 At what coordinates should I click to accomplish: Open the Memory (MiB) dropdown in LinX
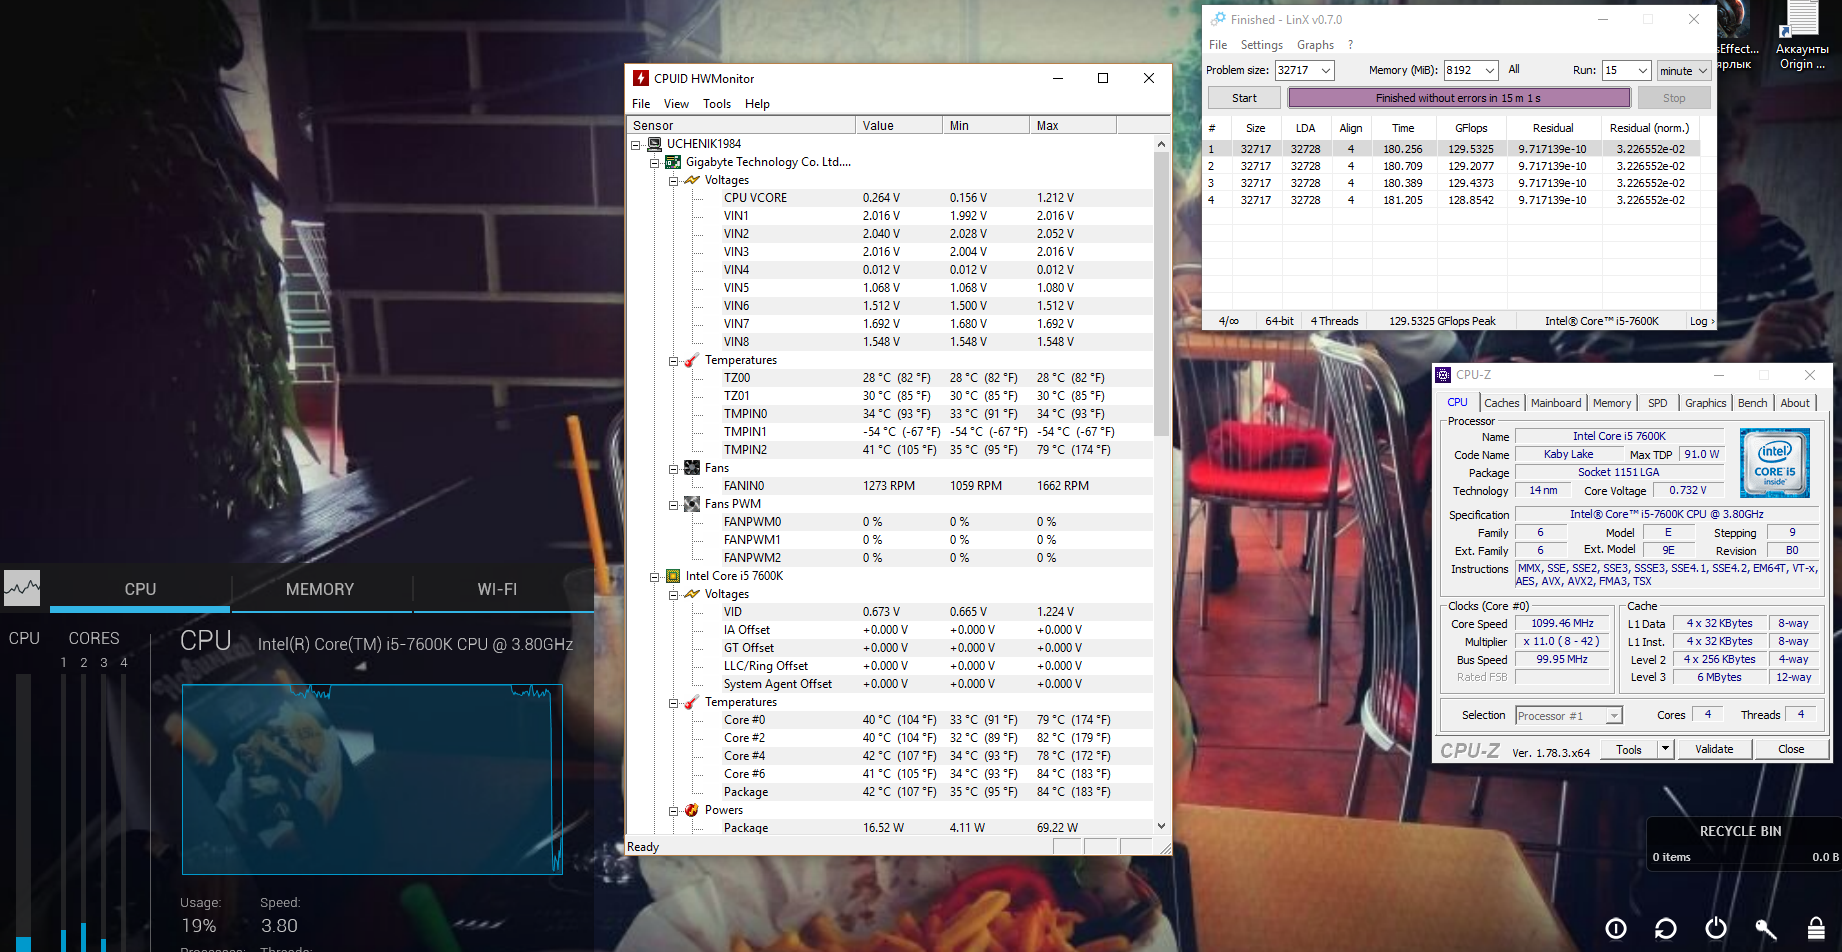point(1490,70)
